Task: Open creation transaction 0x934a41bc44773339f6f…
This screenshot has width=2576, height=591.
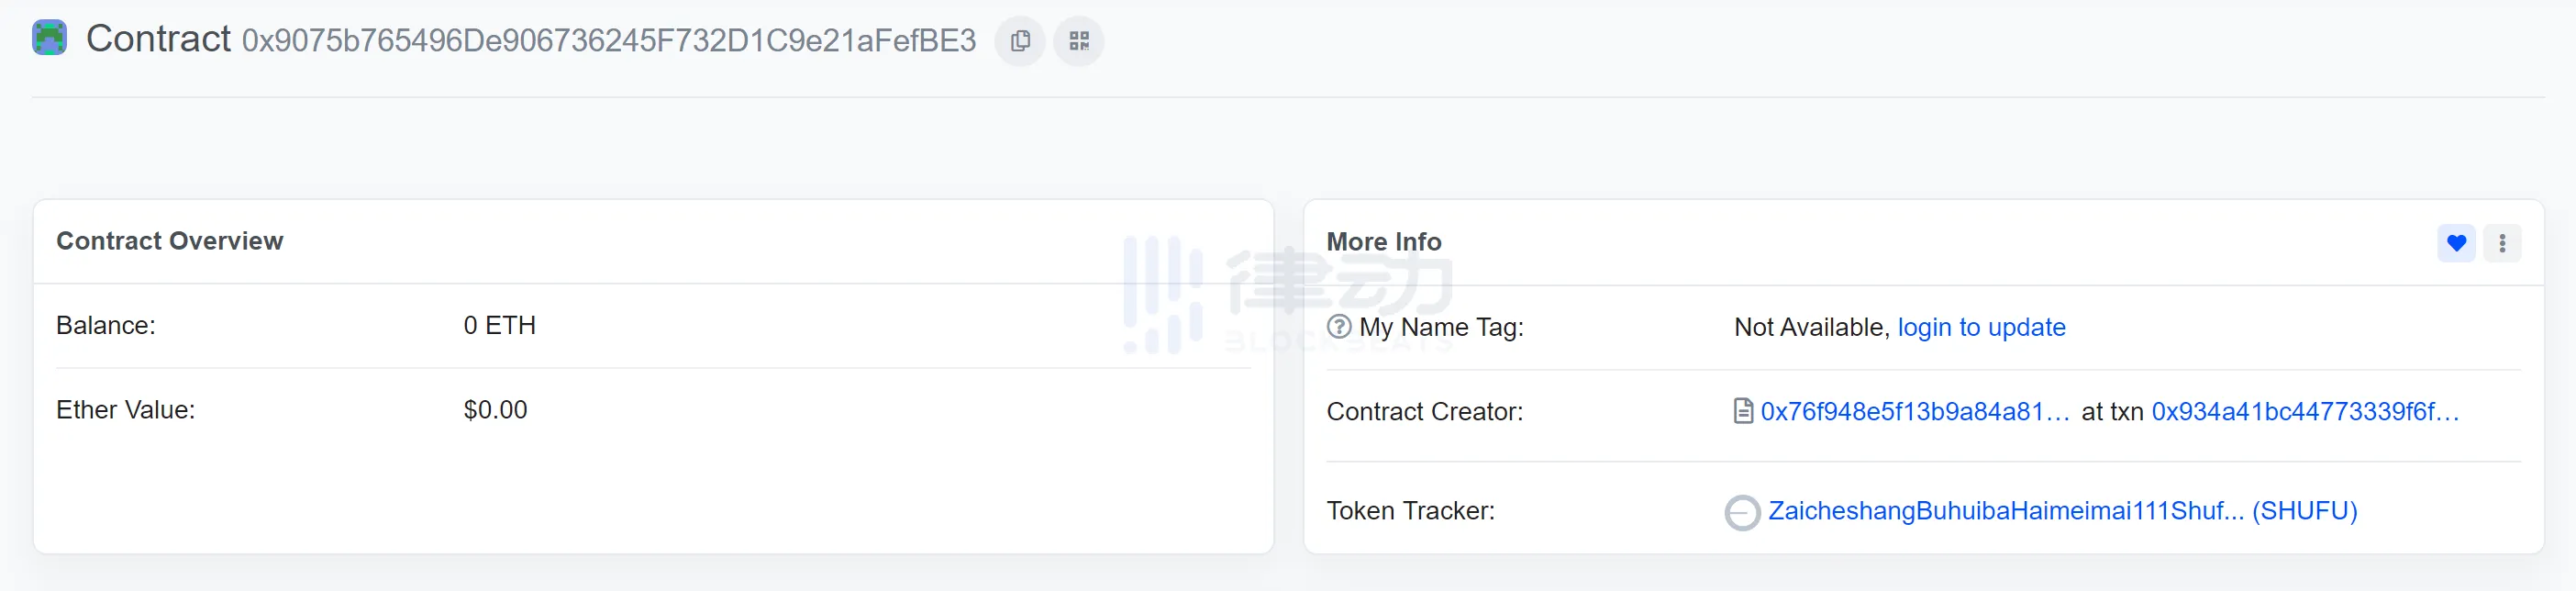Action: click(x=2304, y=411)
